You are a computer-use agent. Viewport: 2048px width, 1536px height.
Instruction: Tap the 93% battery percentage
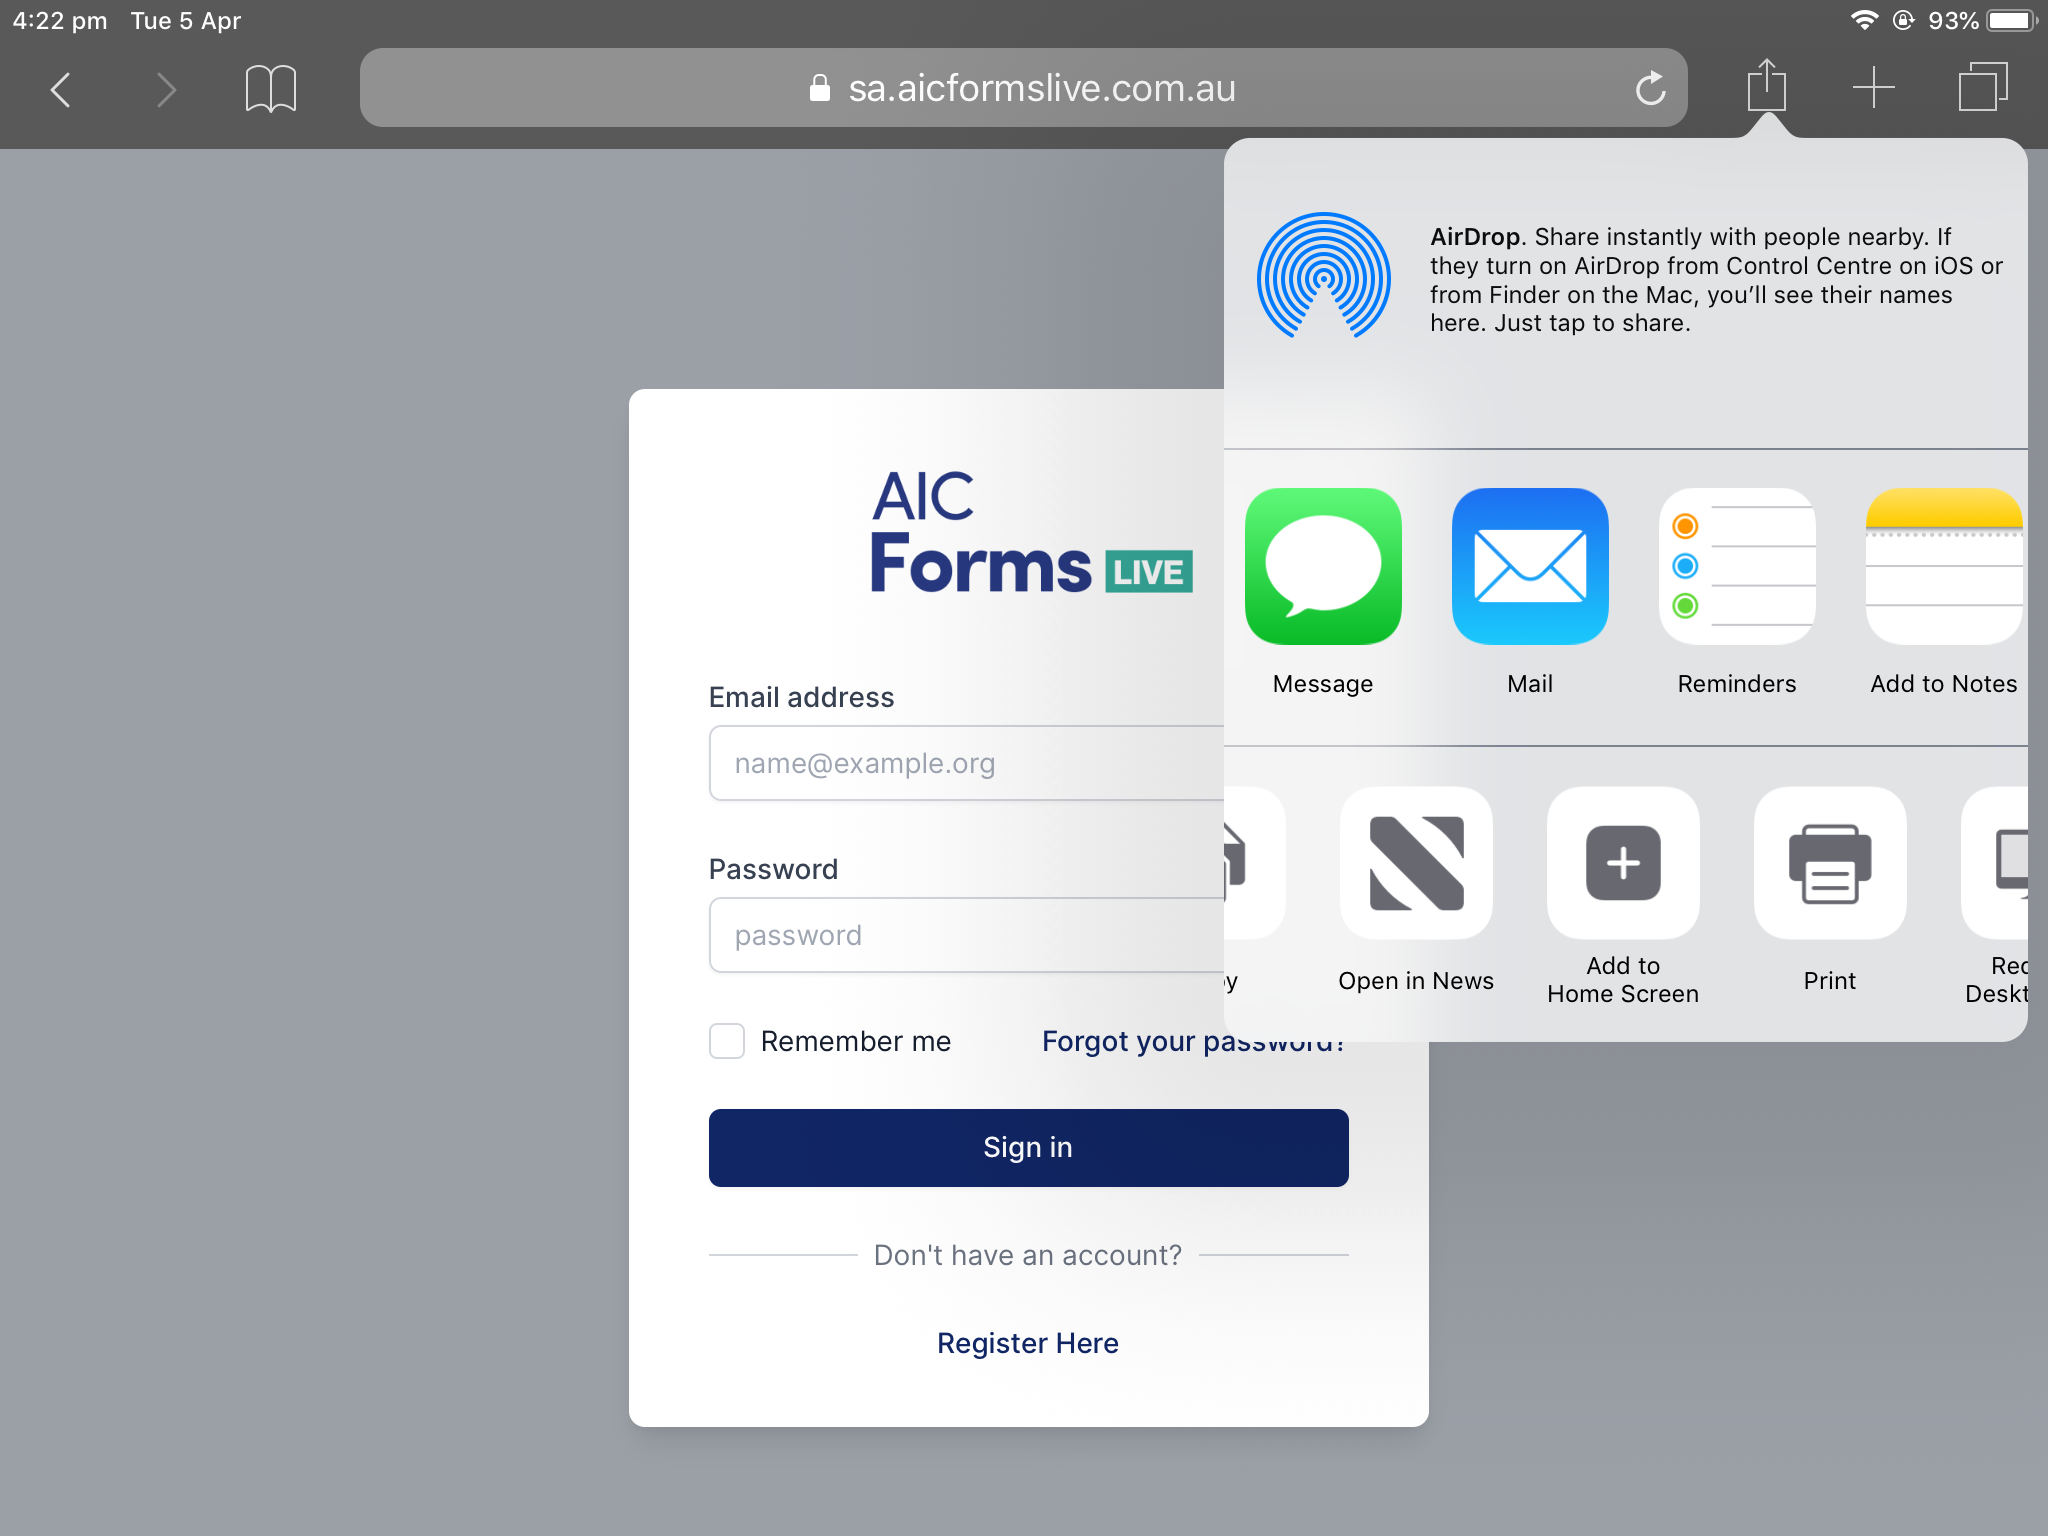click(x=1953, y=21)
